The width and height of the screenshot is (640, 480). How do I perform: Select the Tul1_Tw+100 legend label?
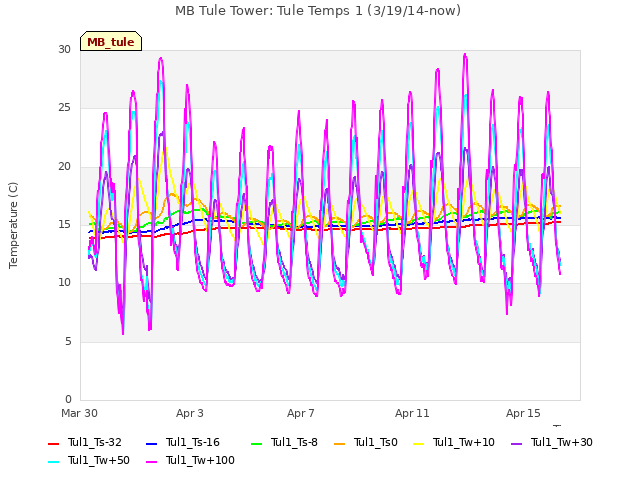[200, 460]
